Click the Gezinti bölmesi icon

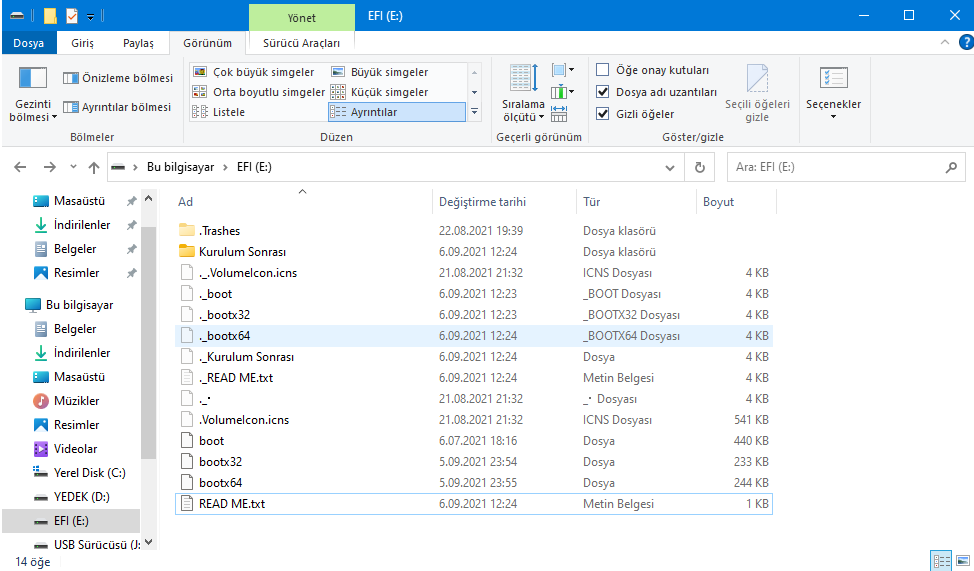pyautogui.click(x=33, y=79)
